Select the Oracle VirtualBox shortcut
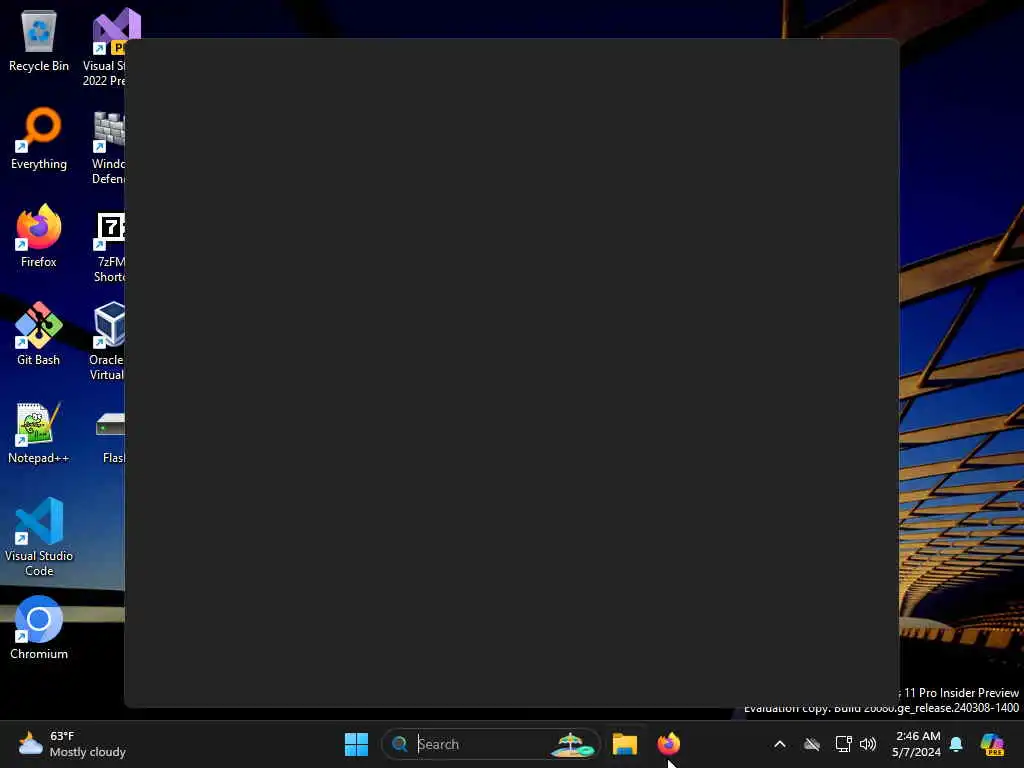 pos(108,341)
